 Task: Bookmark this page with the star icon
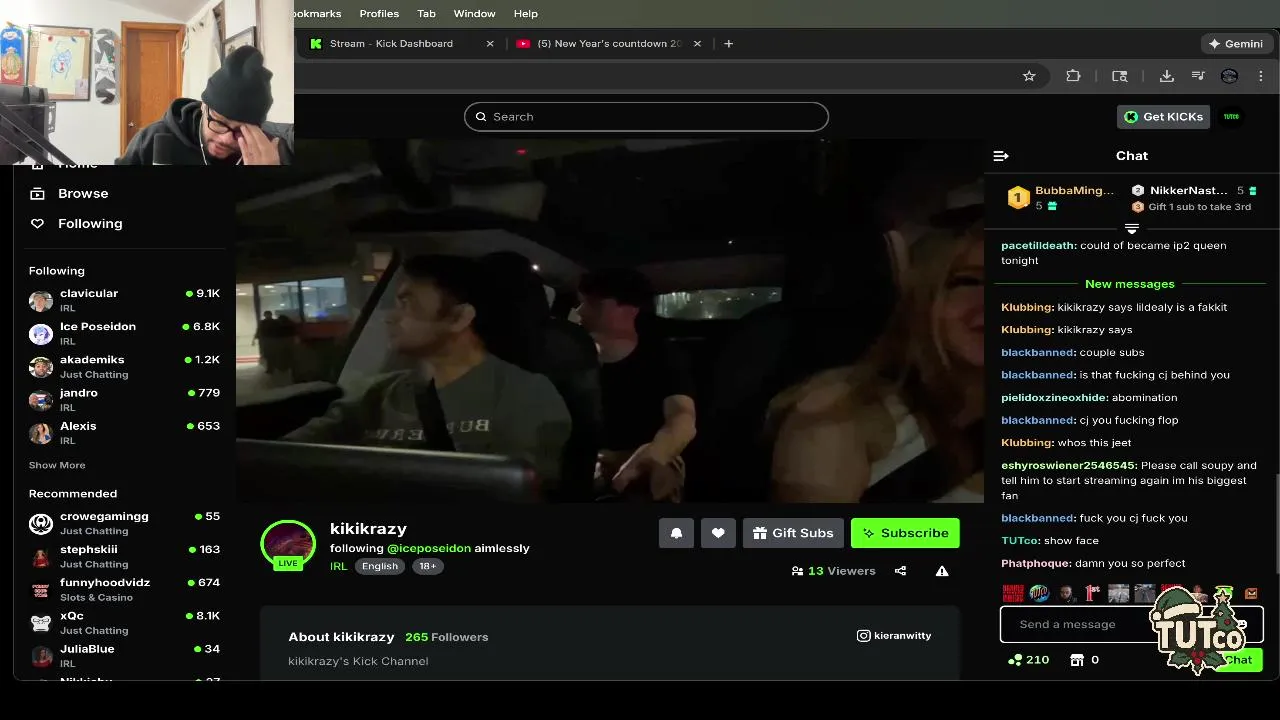[1029, 76]
